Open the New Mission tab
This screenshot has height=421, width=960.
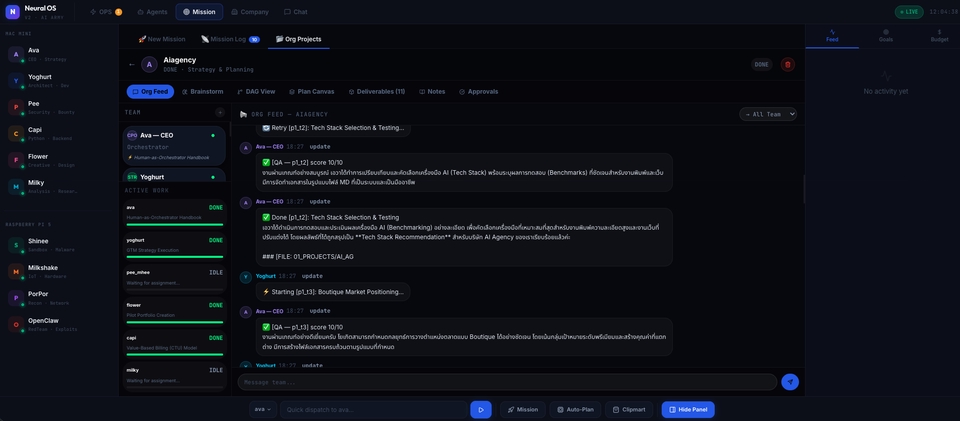(162, 39)
